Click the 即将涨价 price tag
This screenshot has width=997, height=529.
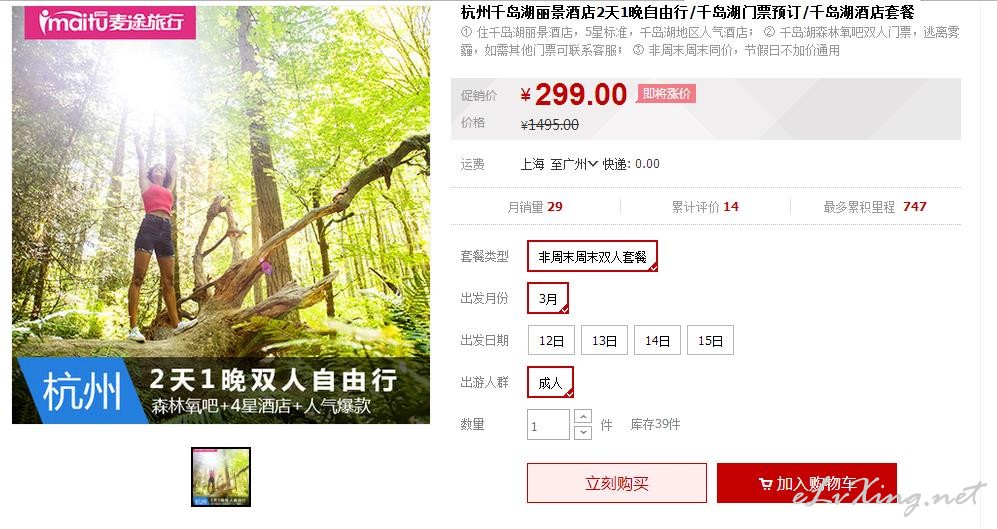click(666, 94)
